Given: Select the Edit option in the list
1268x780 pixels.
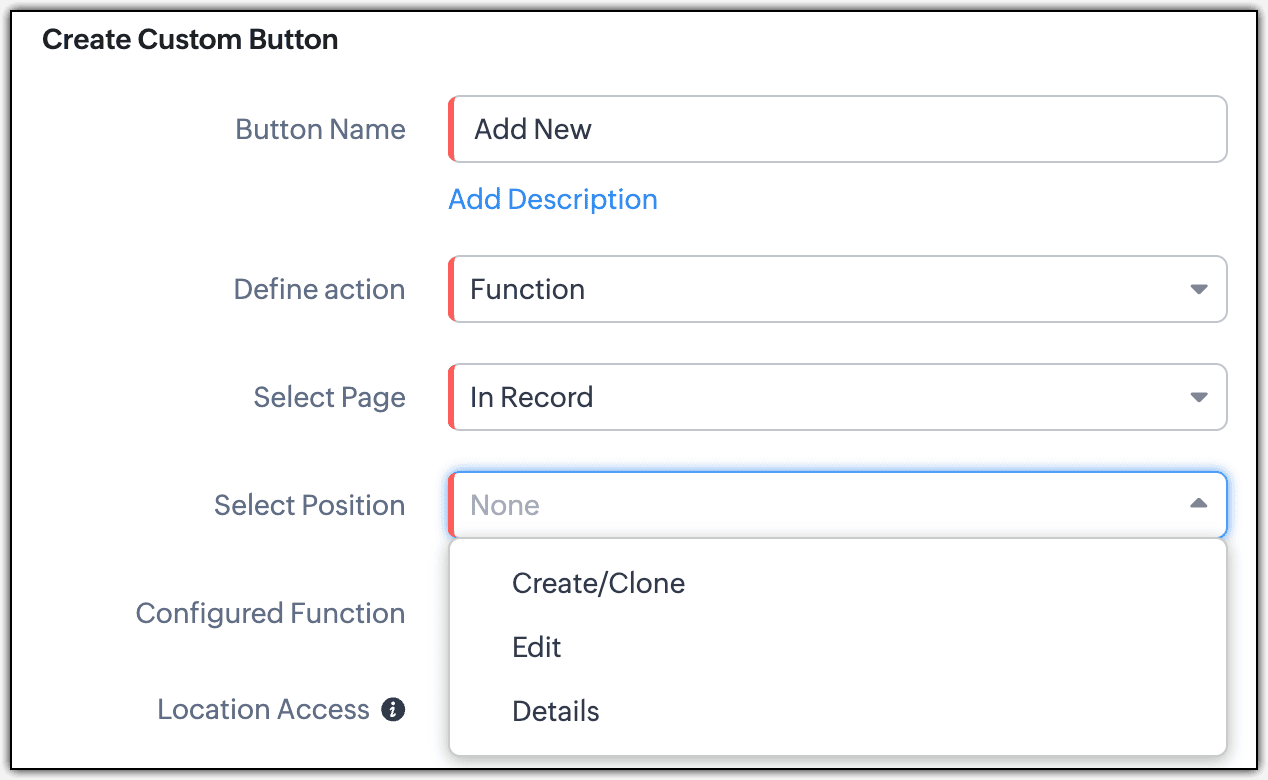Looking at the screenshot, I should click(x=537, y=647).
